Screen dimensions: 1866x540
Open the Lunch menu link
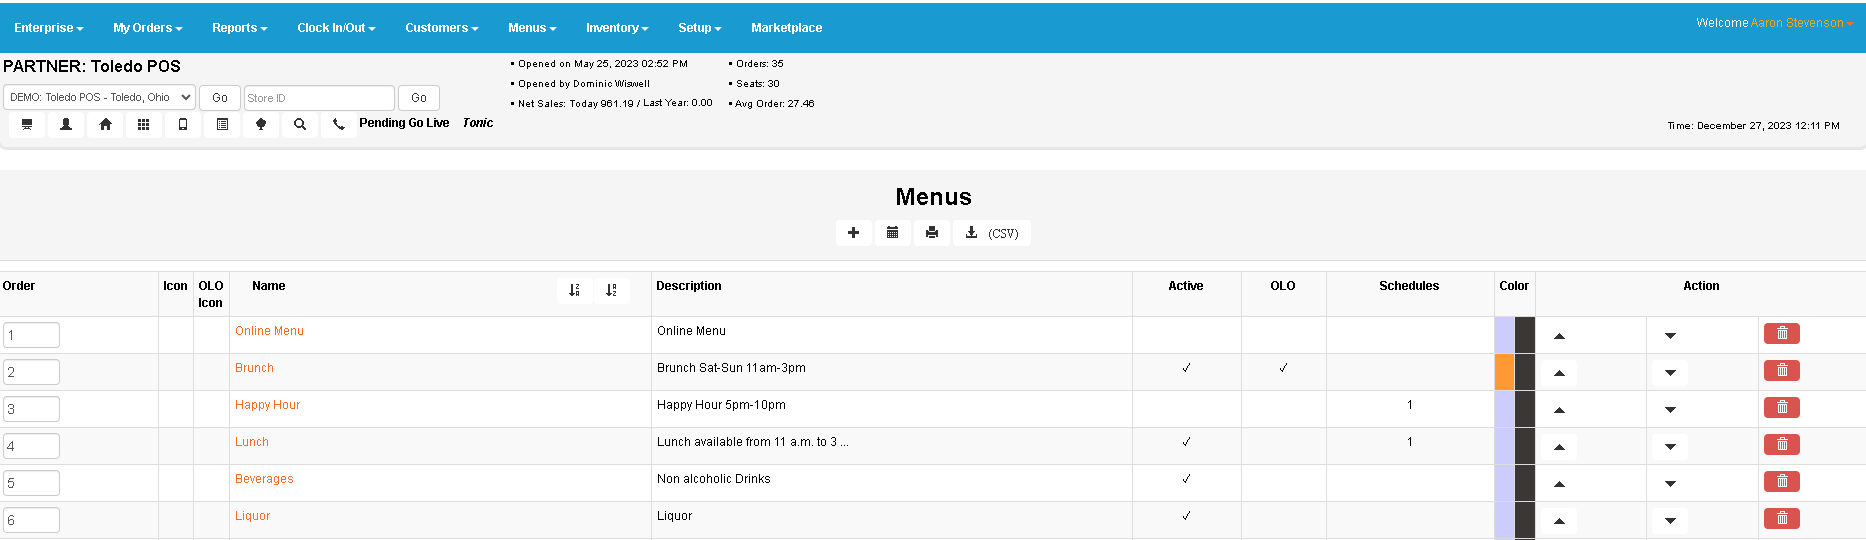tap(251, 442)
